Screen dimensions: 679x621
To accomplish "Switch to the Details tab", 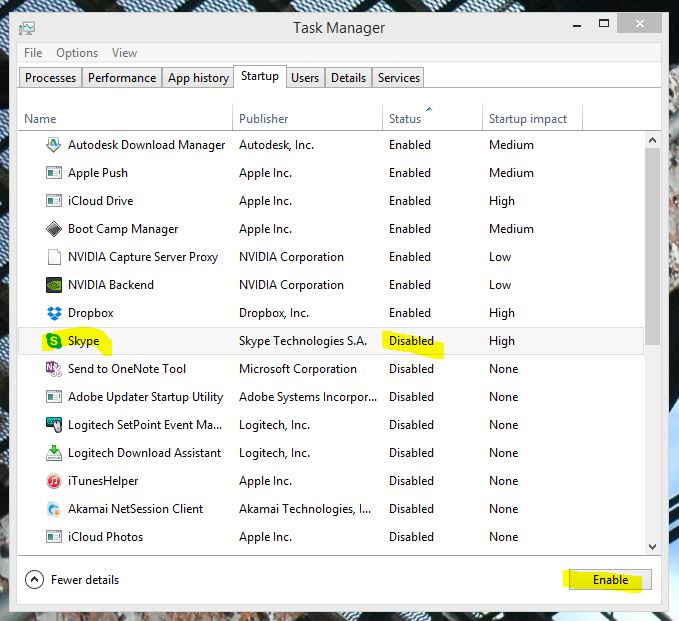I will pyautogui.click(x=349, y=78).
